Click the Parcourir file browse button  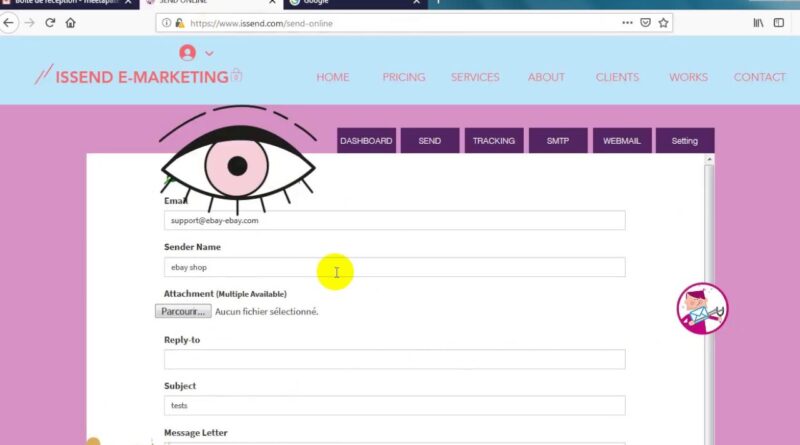[183, 311]
